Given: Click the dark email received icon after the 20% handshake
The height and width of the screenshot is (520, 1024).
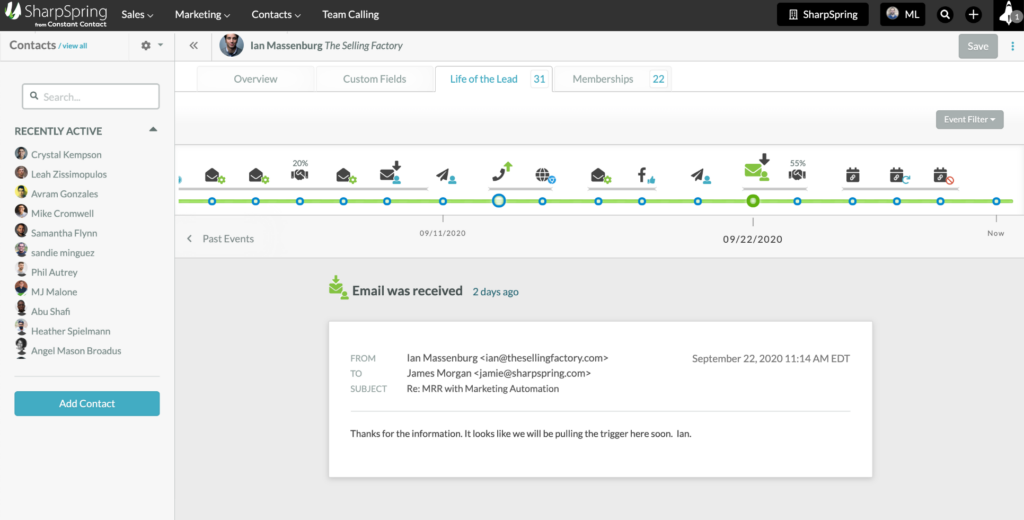Looking at the screenshot, I should (391, 172).
